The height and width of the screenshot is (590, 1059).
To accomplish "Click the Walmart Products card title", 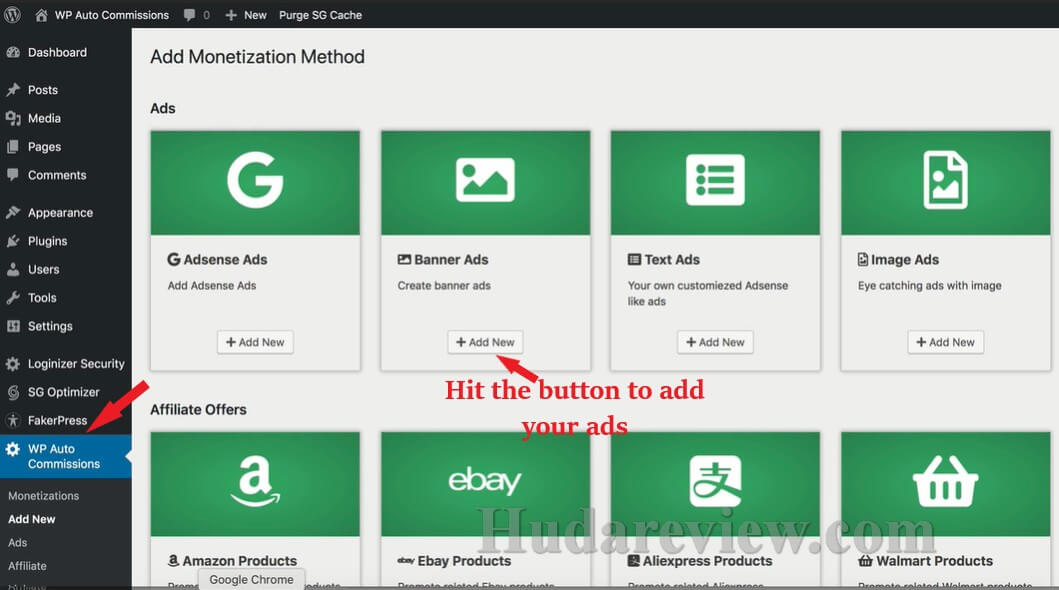I will click(925, 561).
